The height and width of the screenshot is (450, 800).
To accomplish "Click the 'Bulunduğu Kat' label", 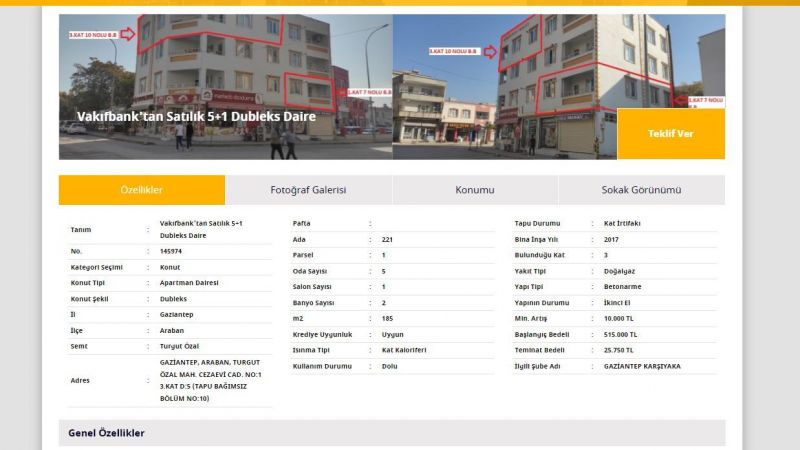I will pos(539,255).
